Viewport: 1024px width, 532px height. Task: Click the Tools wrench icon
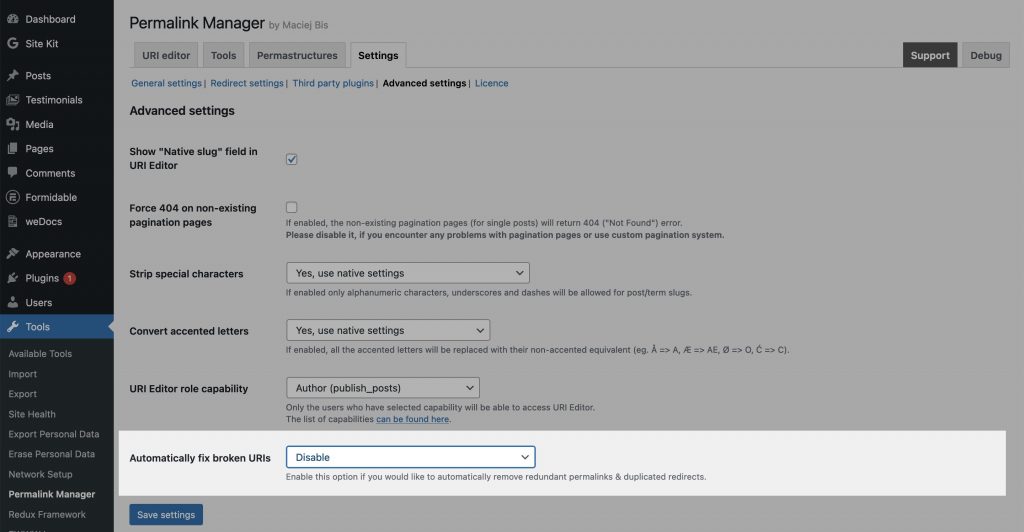(x=12, y=326)
